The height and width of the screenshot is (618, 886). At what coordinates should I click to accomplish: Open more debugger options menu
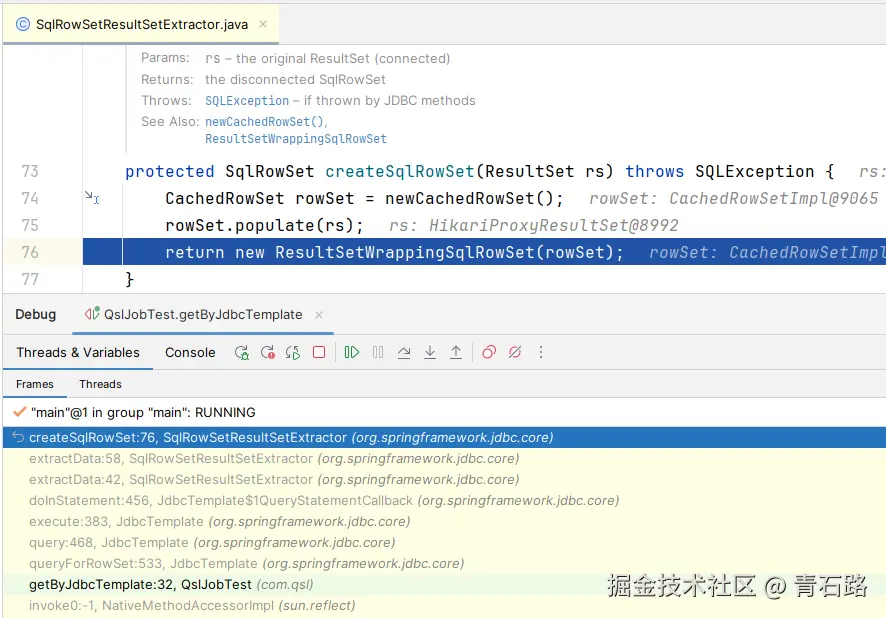(541, 352)
